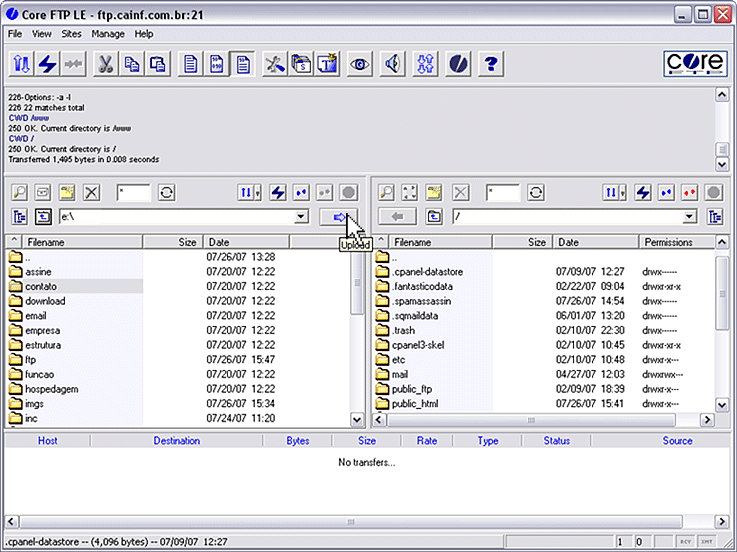Click the red dots icon in remote pane
Viewport: 737px width, 552px height.
click(x=690, y=192)
